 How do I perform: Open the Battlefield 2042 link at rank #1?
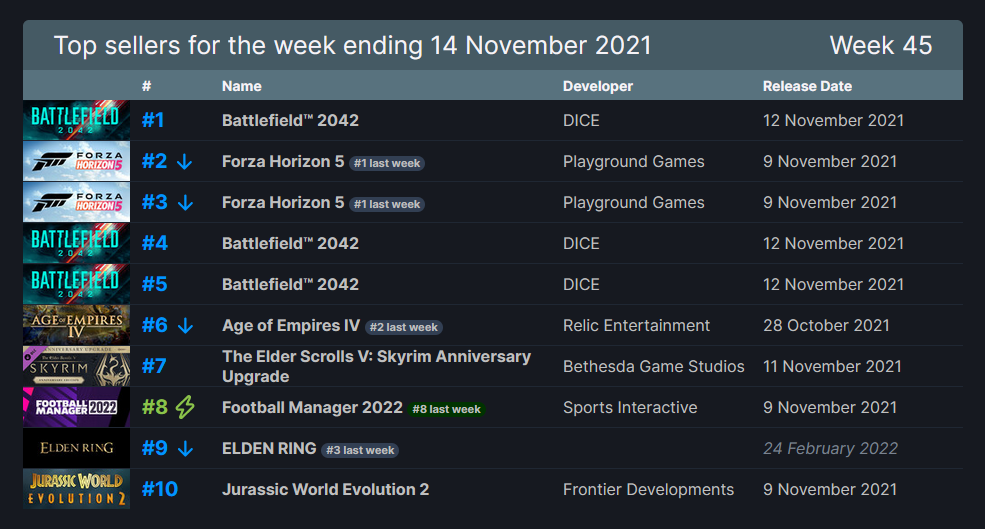pyautogui.click(x=290, y=121)
